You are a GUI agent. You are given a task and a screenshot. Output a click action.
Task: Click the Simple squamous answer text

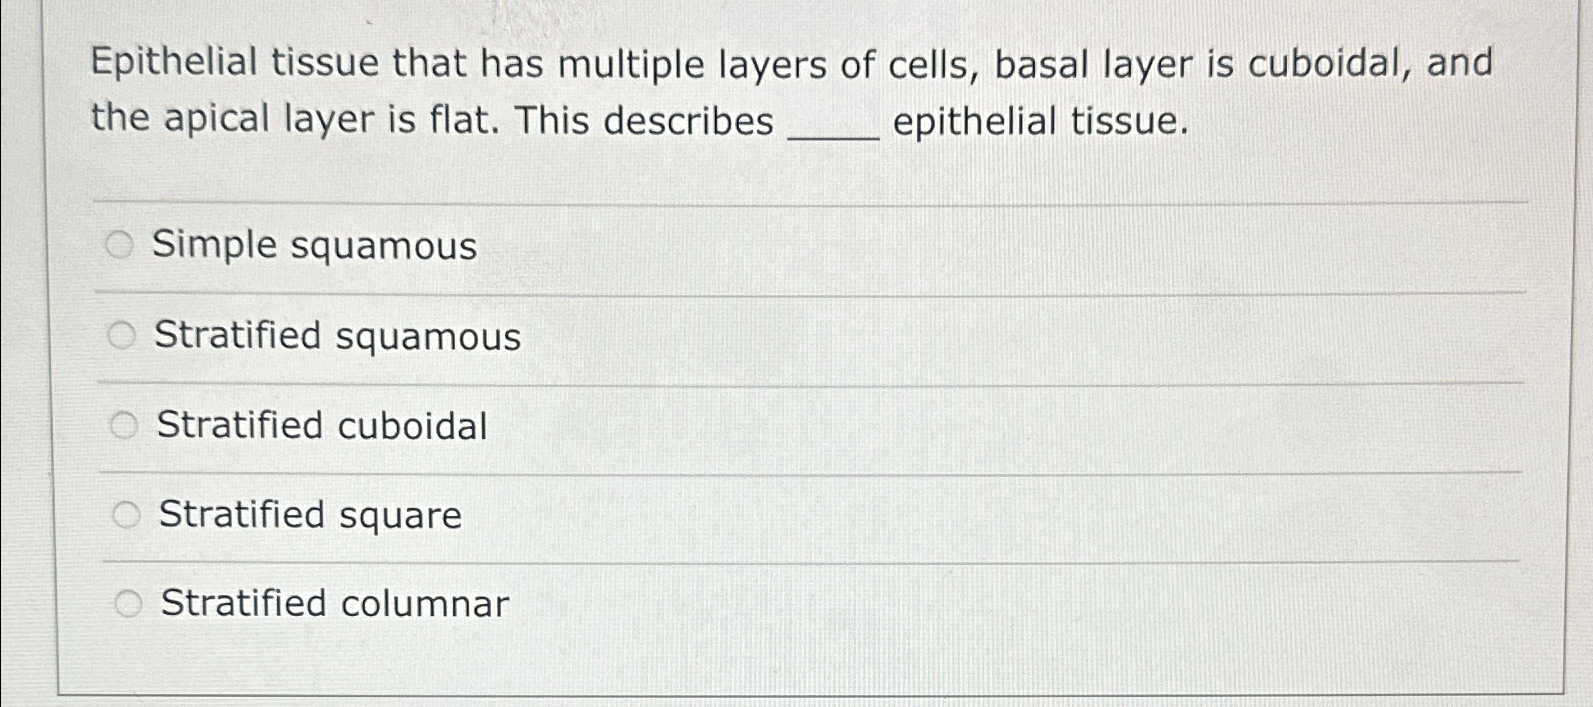point(315,245)
